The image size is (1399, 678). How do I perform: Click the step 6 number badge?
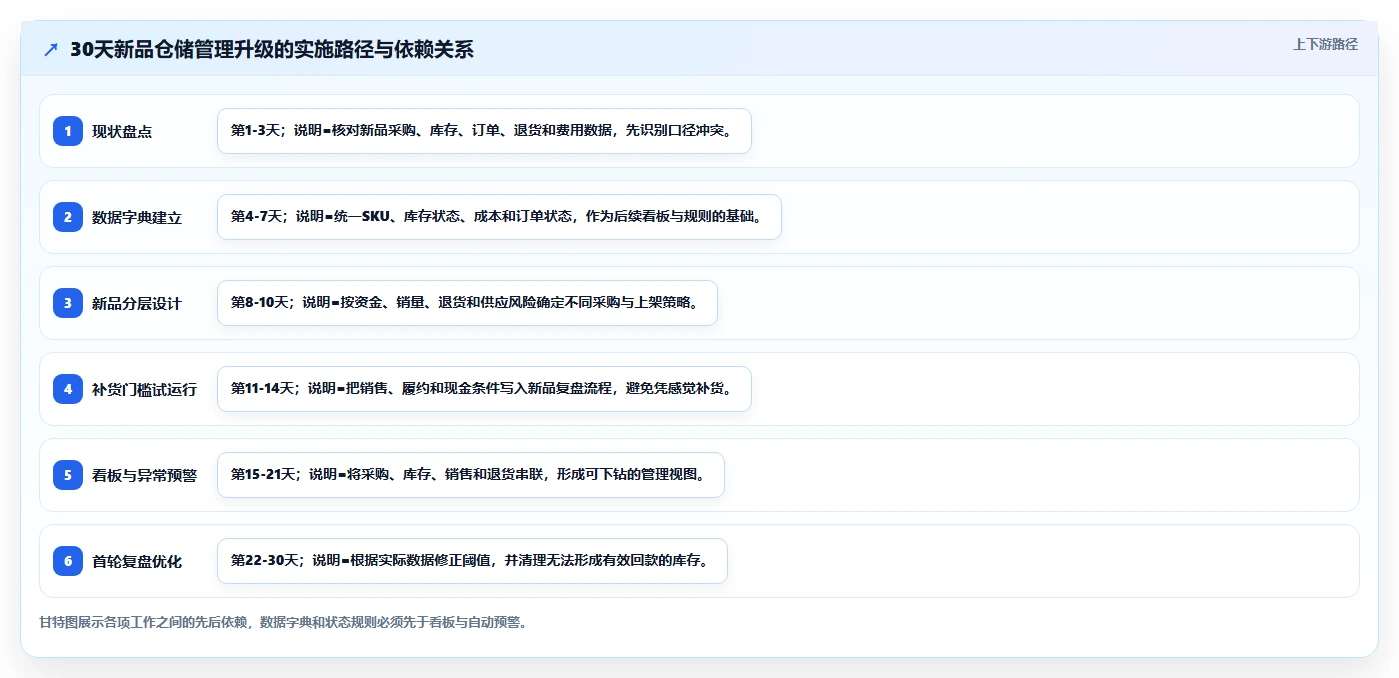[68, 561]
